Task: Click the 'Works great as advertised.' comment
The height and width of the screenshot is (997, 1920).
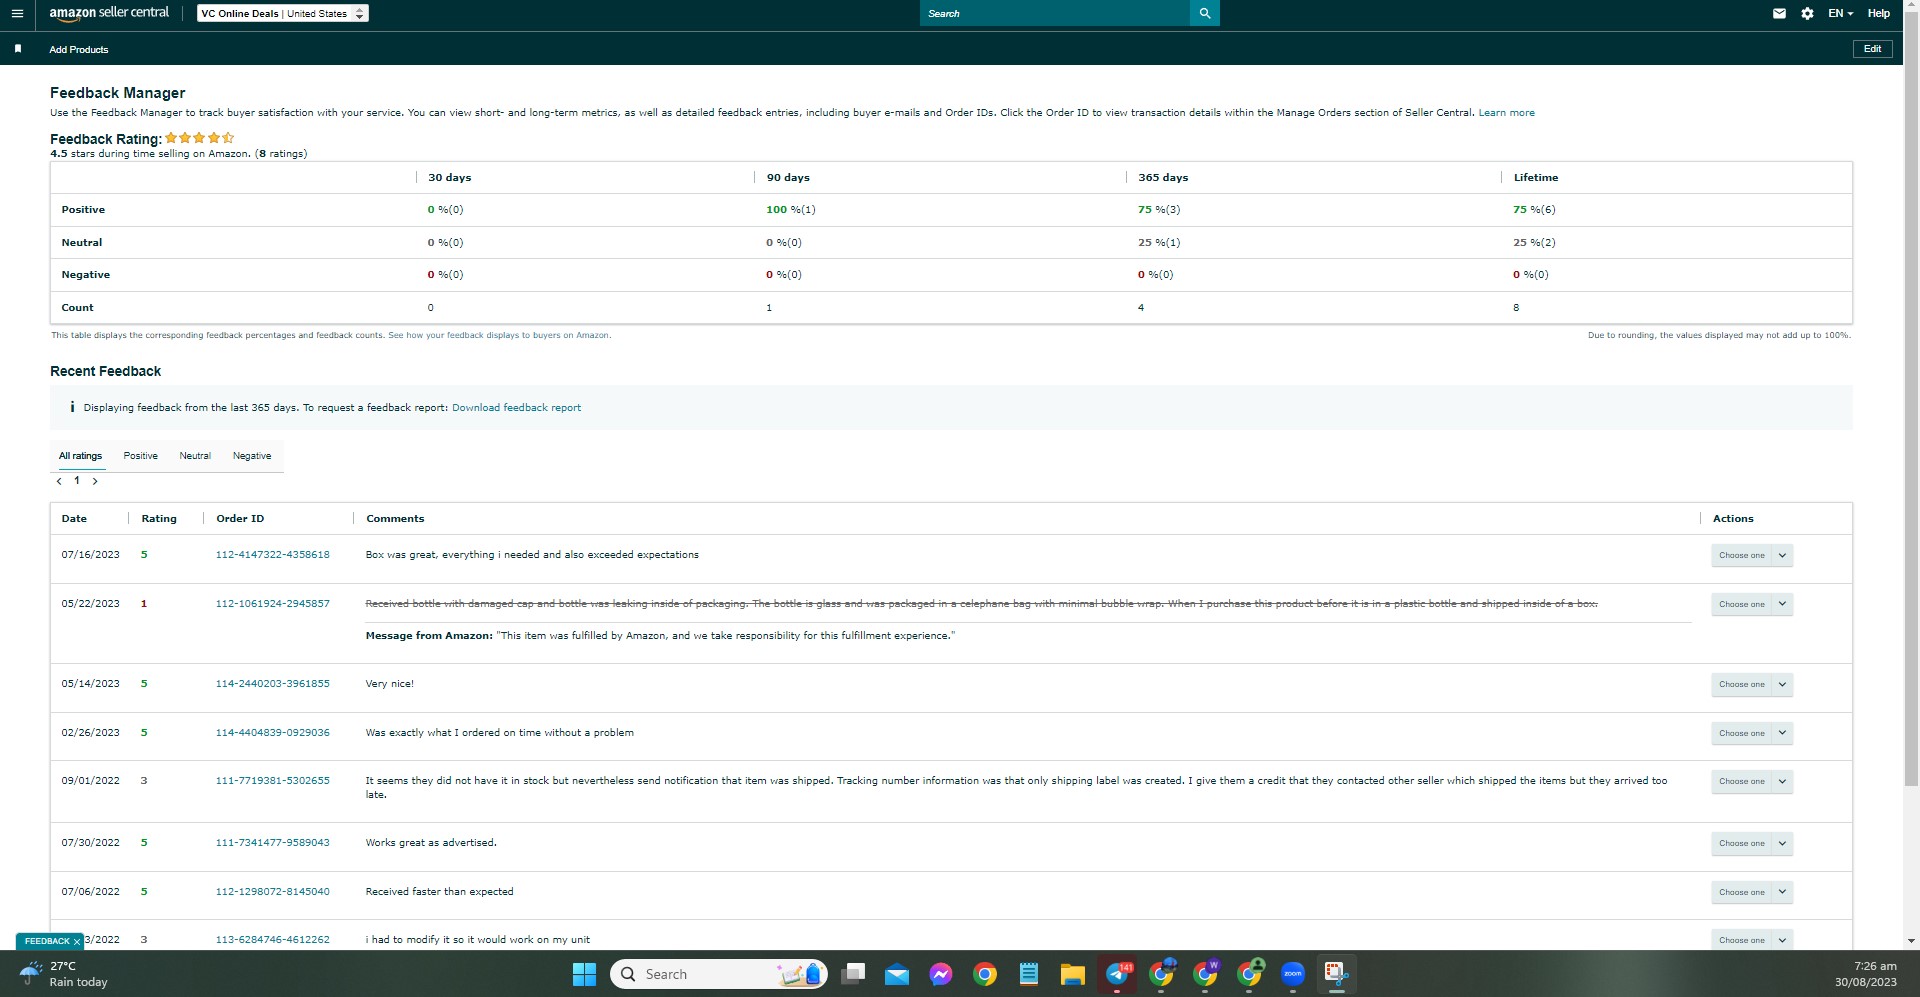Action: (x=431, y=843)
